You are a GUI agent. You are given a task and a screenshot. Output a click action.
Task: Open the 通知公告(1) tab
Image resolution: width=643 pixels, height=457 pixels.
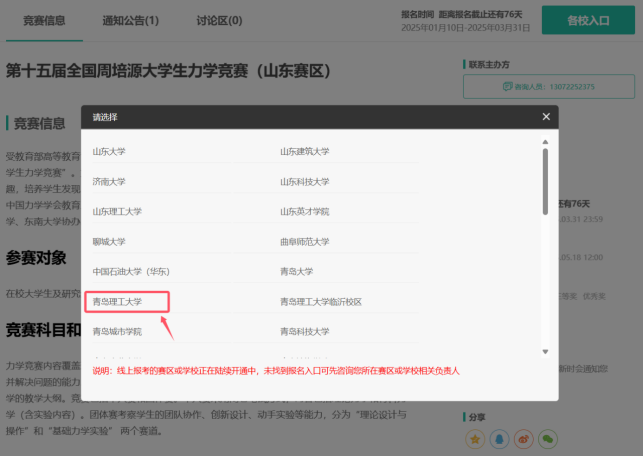click(130, 21)
